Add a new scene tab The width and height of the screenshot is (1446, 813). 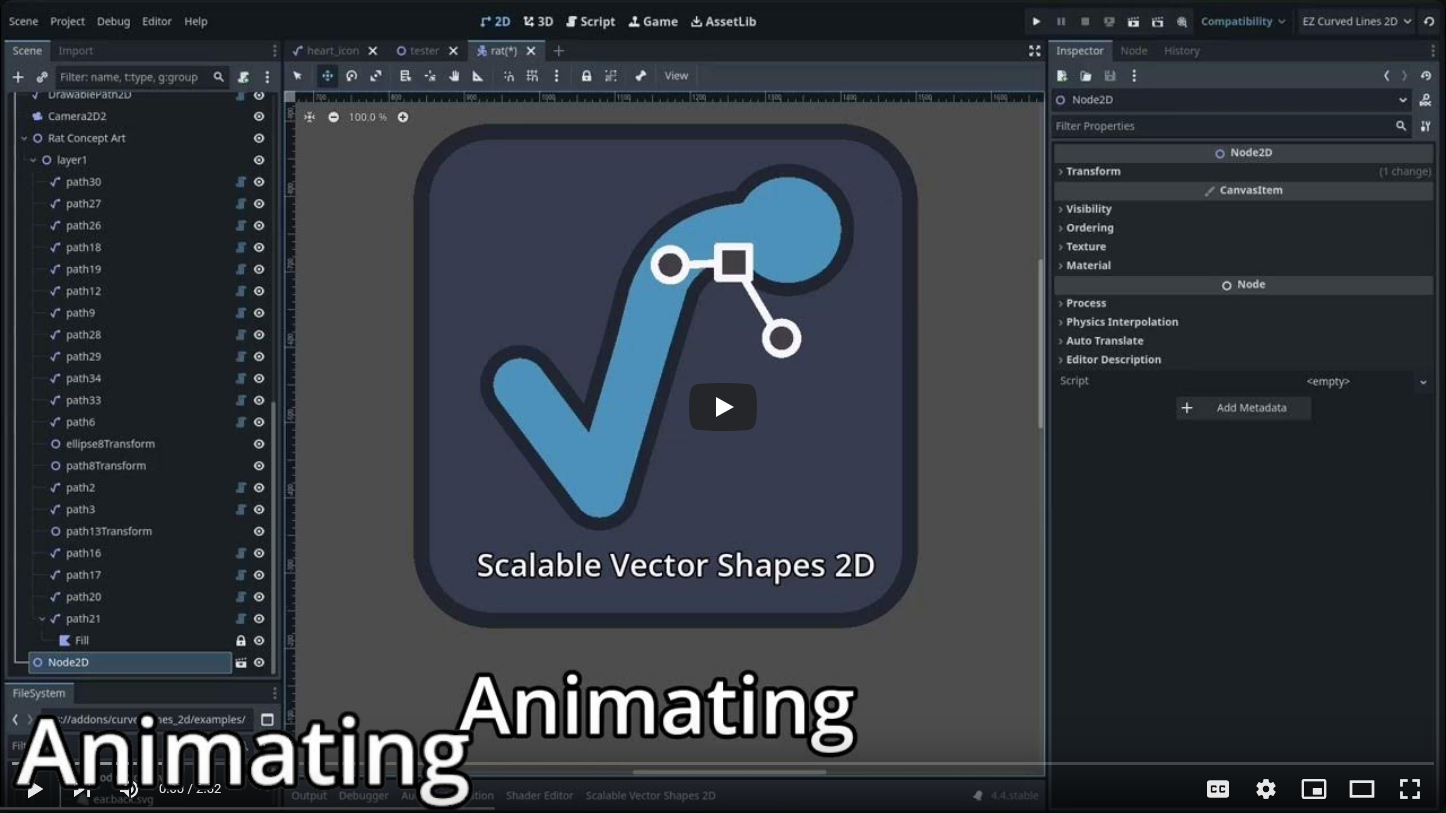tap(559, 51)
